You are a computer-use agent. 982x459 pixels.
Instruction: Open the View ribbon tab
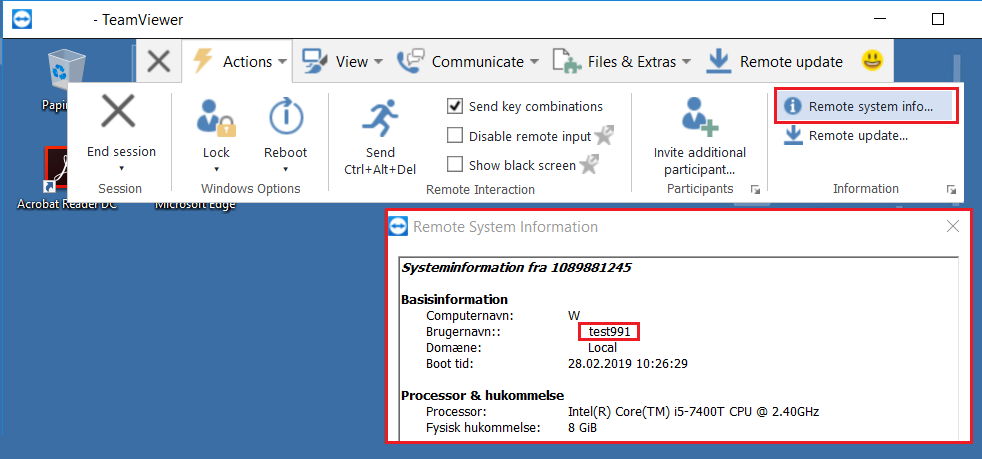coord(342,61)
